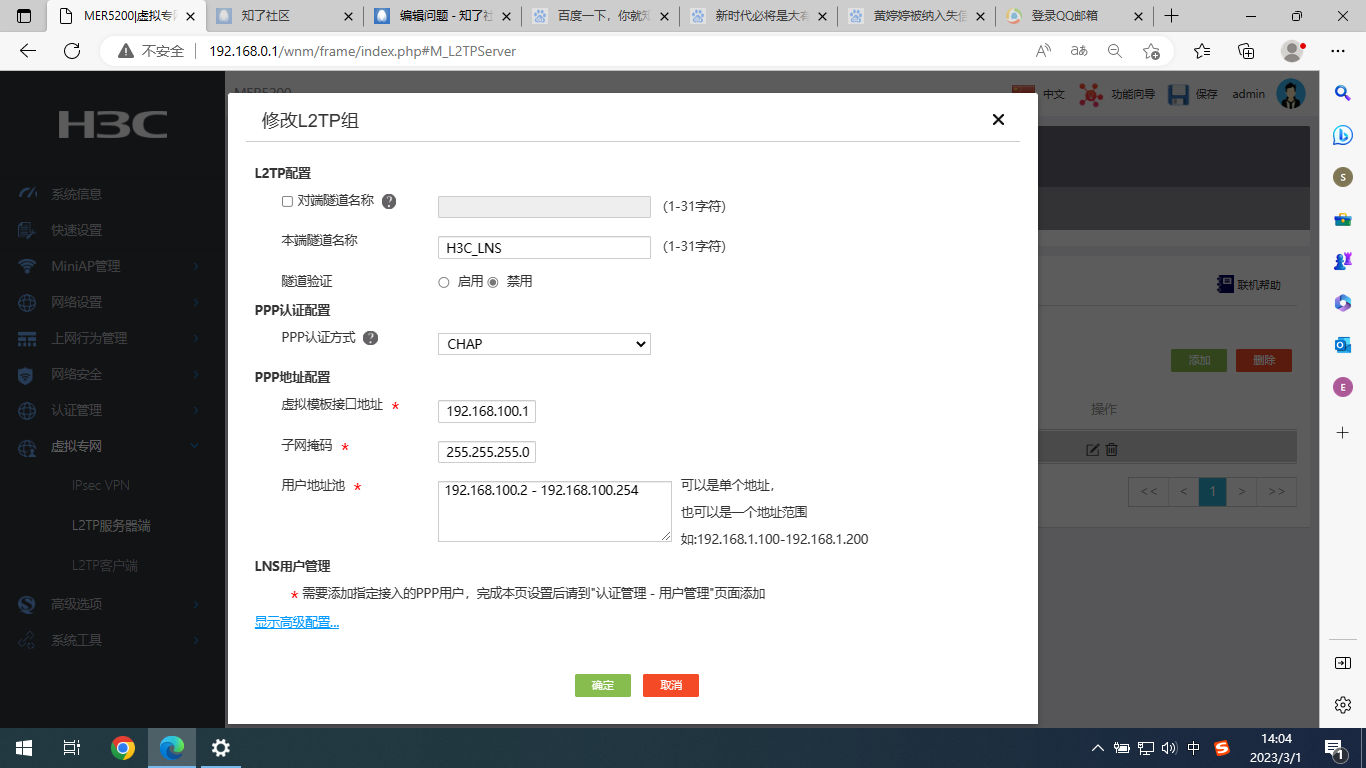Open Task View on the taskbar
Viewport: 1366px width, 768px height.
coord(72,747)
